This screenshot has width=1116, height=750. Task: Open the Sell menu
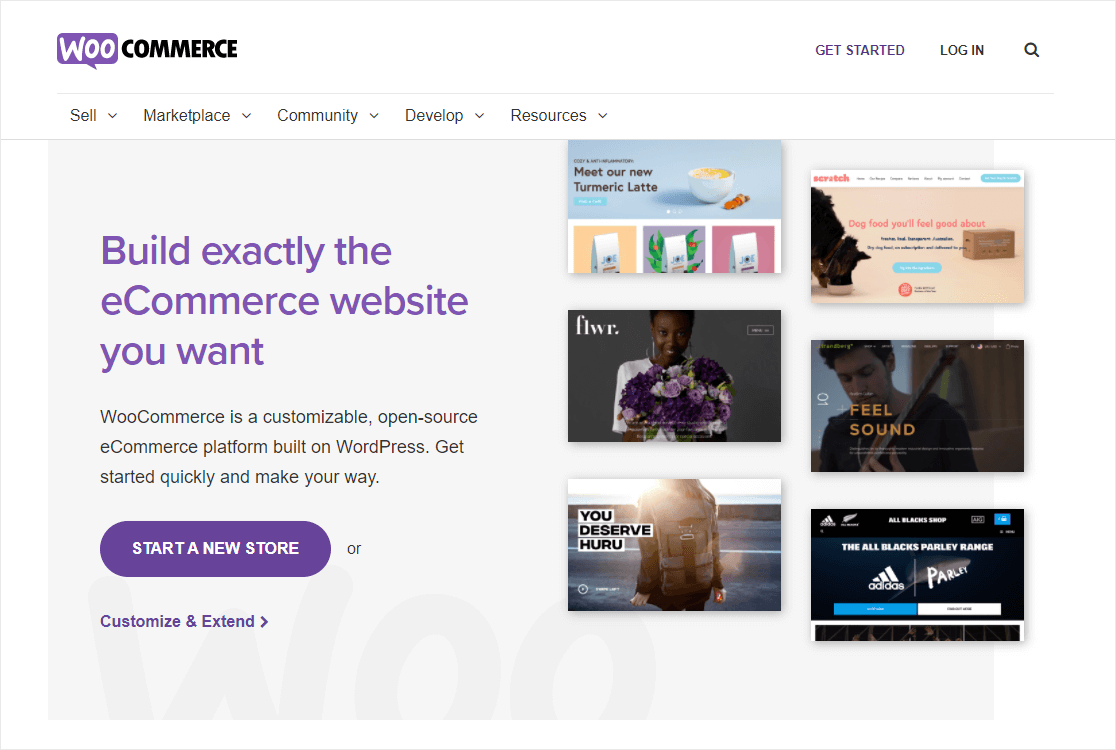tap(83, 115)
